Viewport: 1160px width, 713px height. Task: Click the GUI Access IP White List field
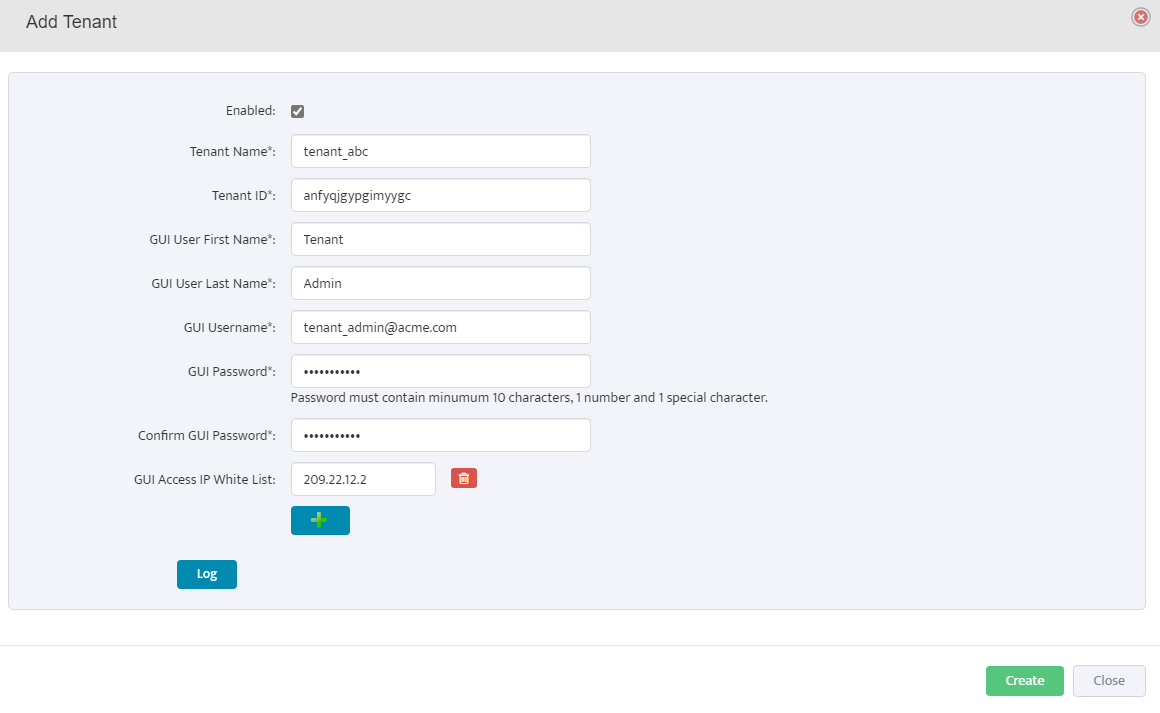363,479
